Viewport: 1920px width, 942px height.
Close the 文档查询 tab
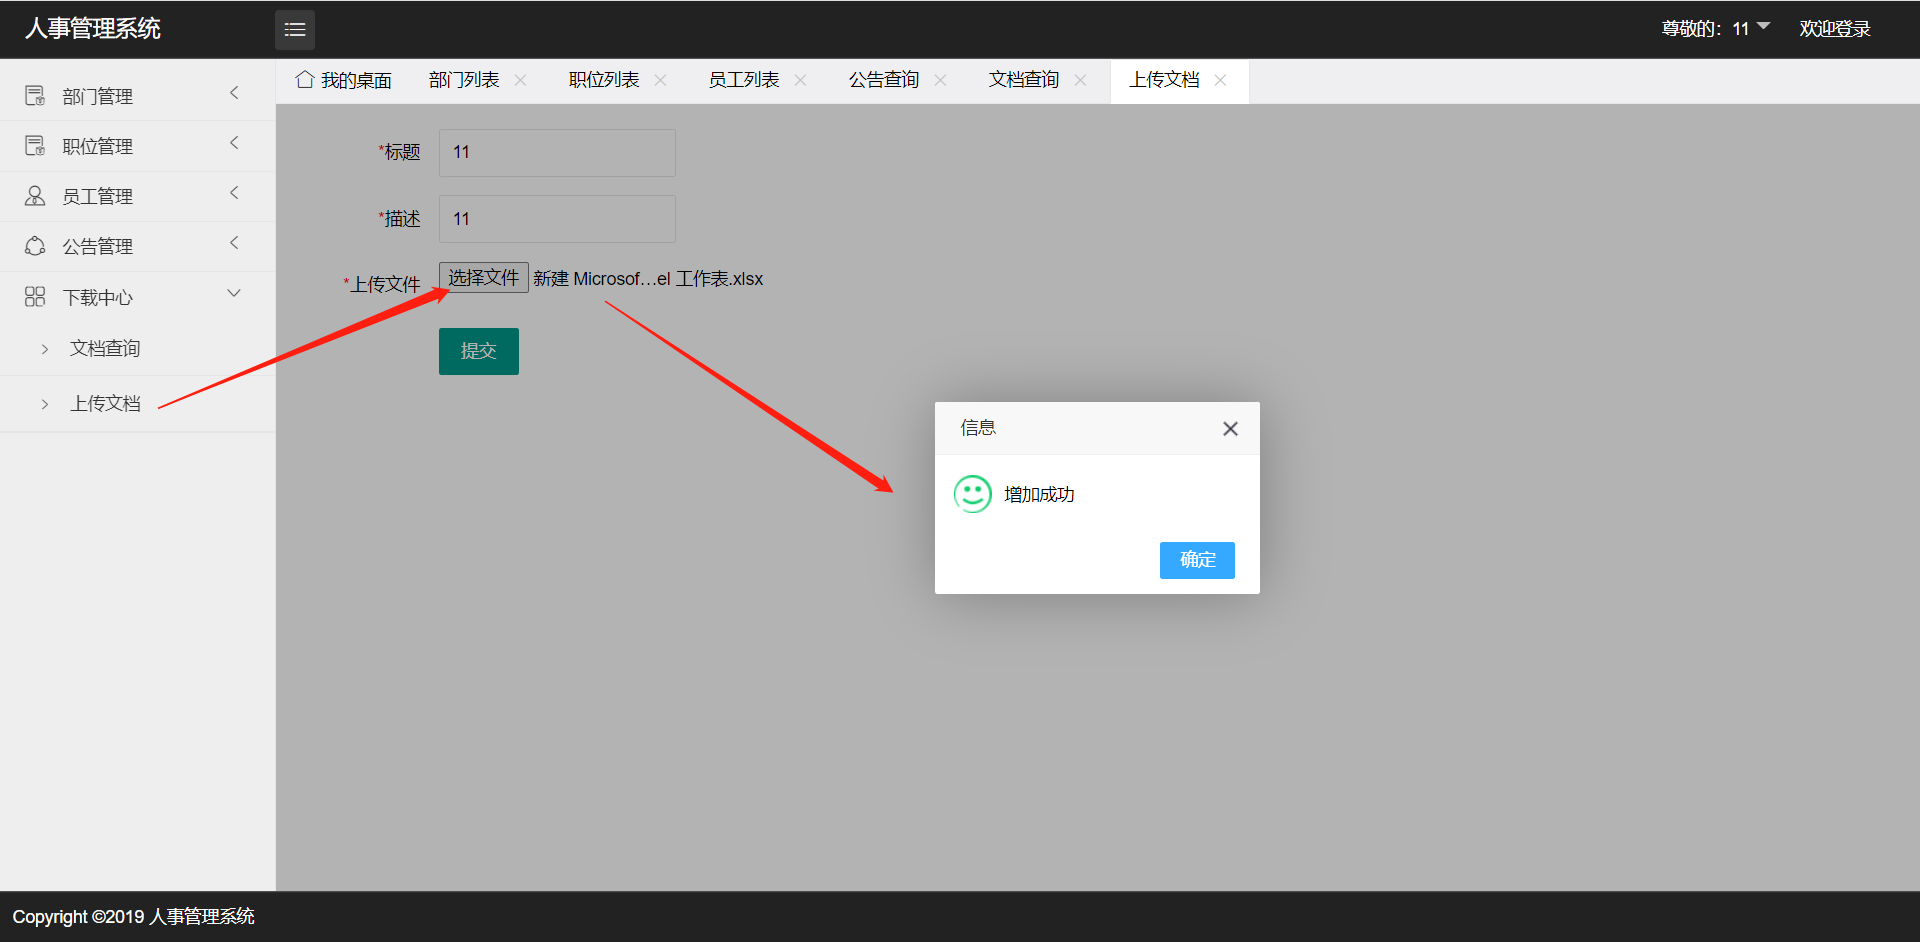tap(1080, 80)
